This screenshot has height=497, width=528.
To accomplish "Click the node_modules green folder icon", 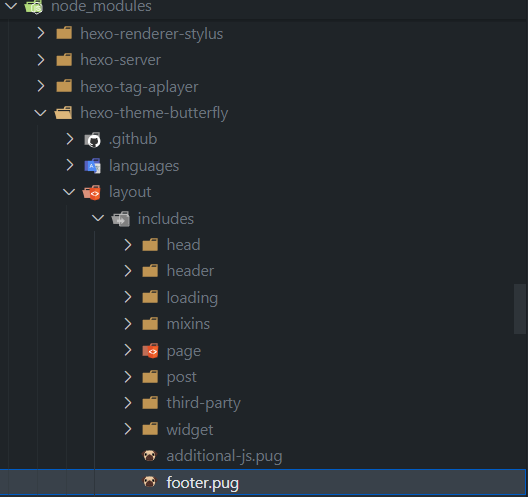I will point(34,6).
